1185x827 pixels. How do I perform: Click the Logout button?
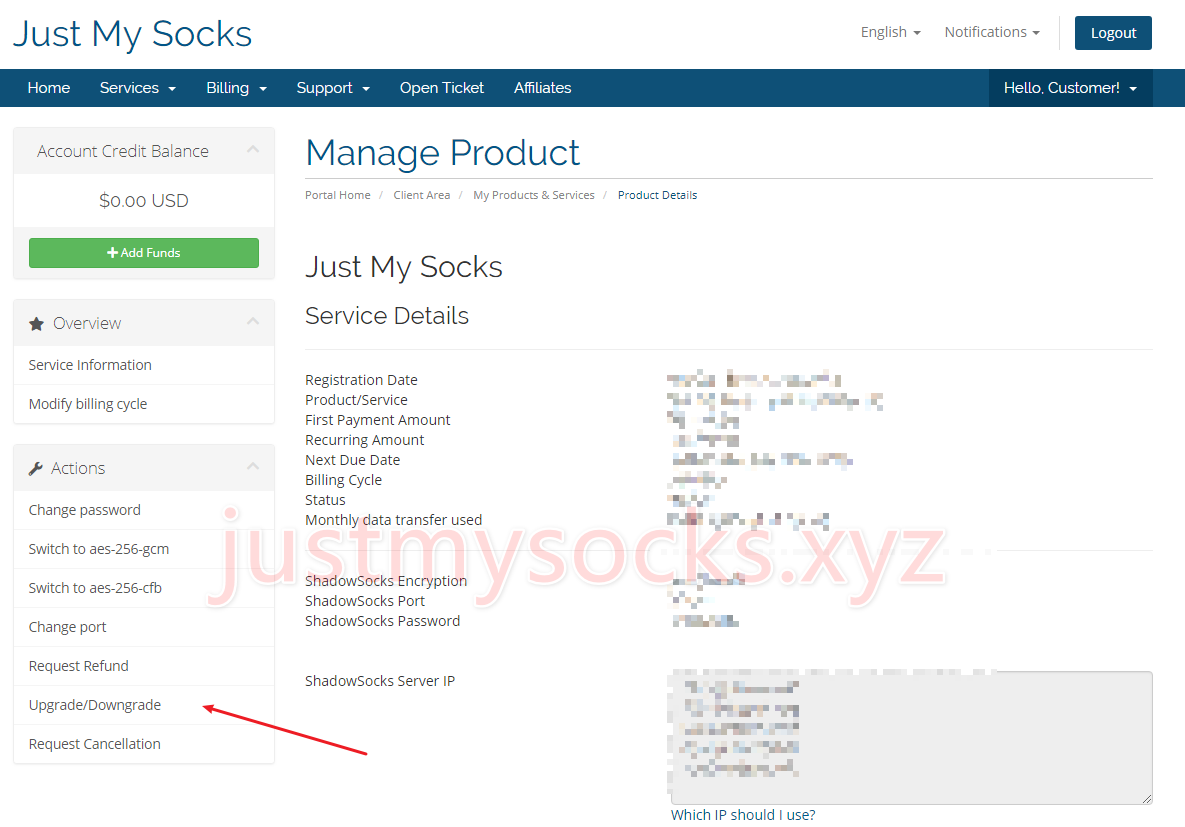tap(1112, 33)
